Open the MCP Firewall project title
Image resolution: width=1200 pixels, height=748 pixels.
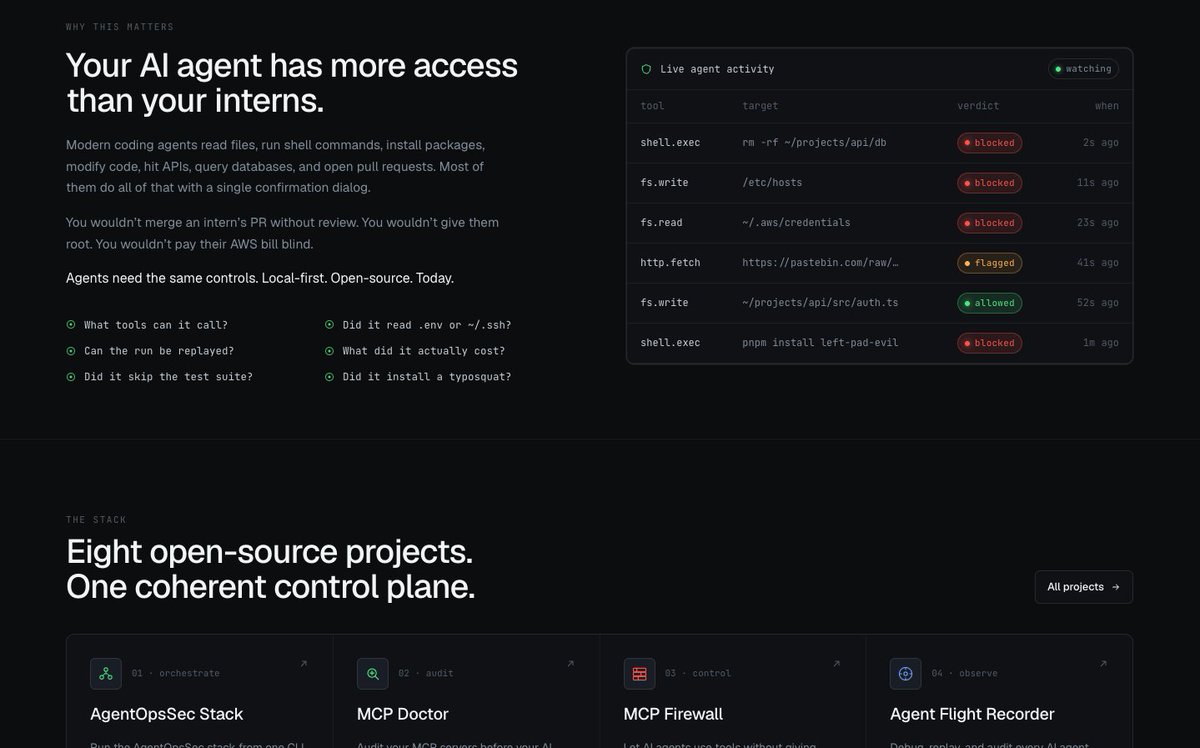673,714
